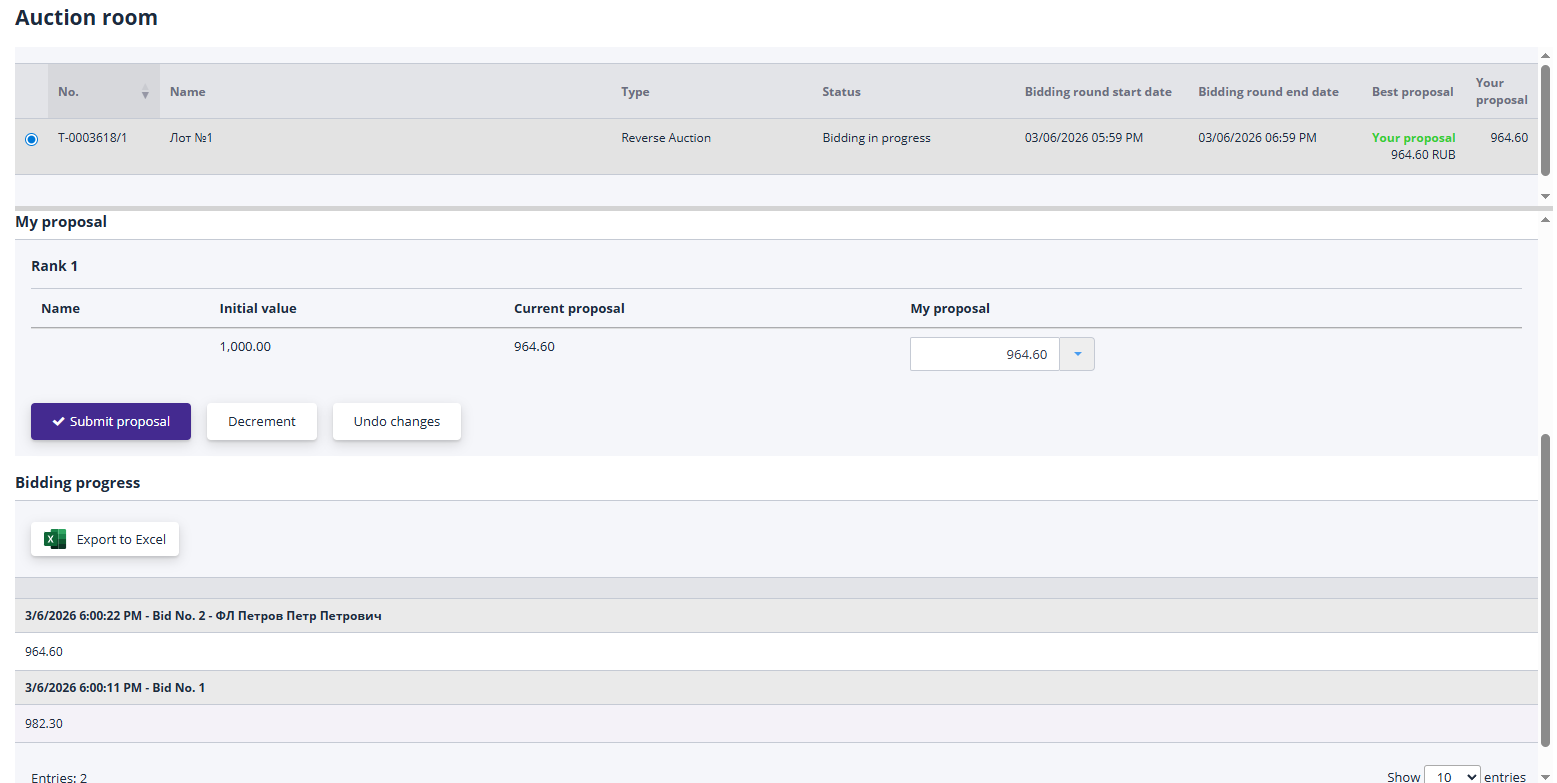This screenshot has width=1557, height=783.
Task: Sort by Status column header
Action: pyautogui.click(x=841, y=92)
